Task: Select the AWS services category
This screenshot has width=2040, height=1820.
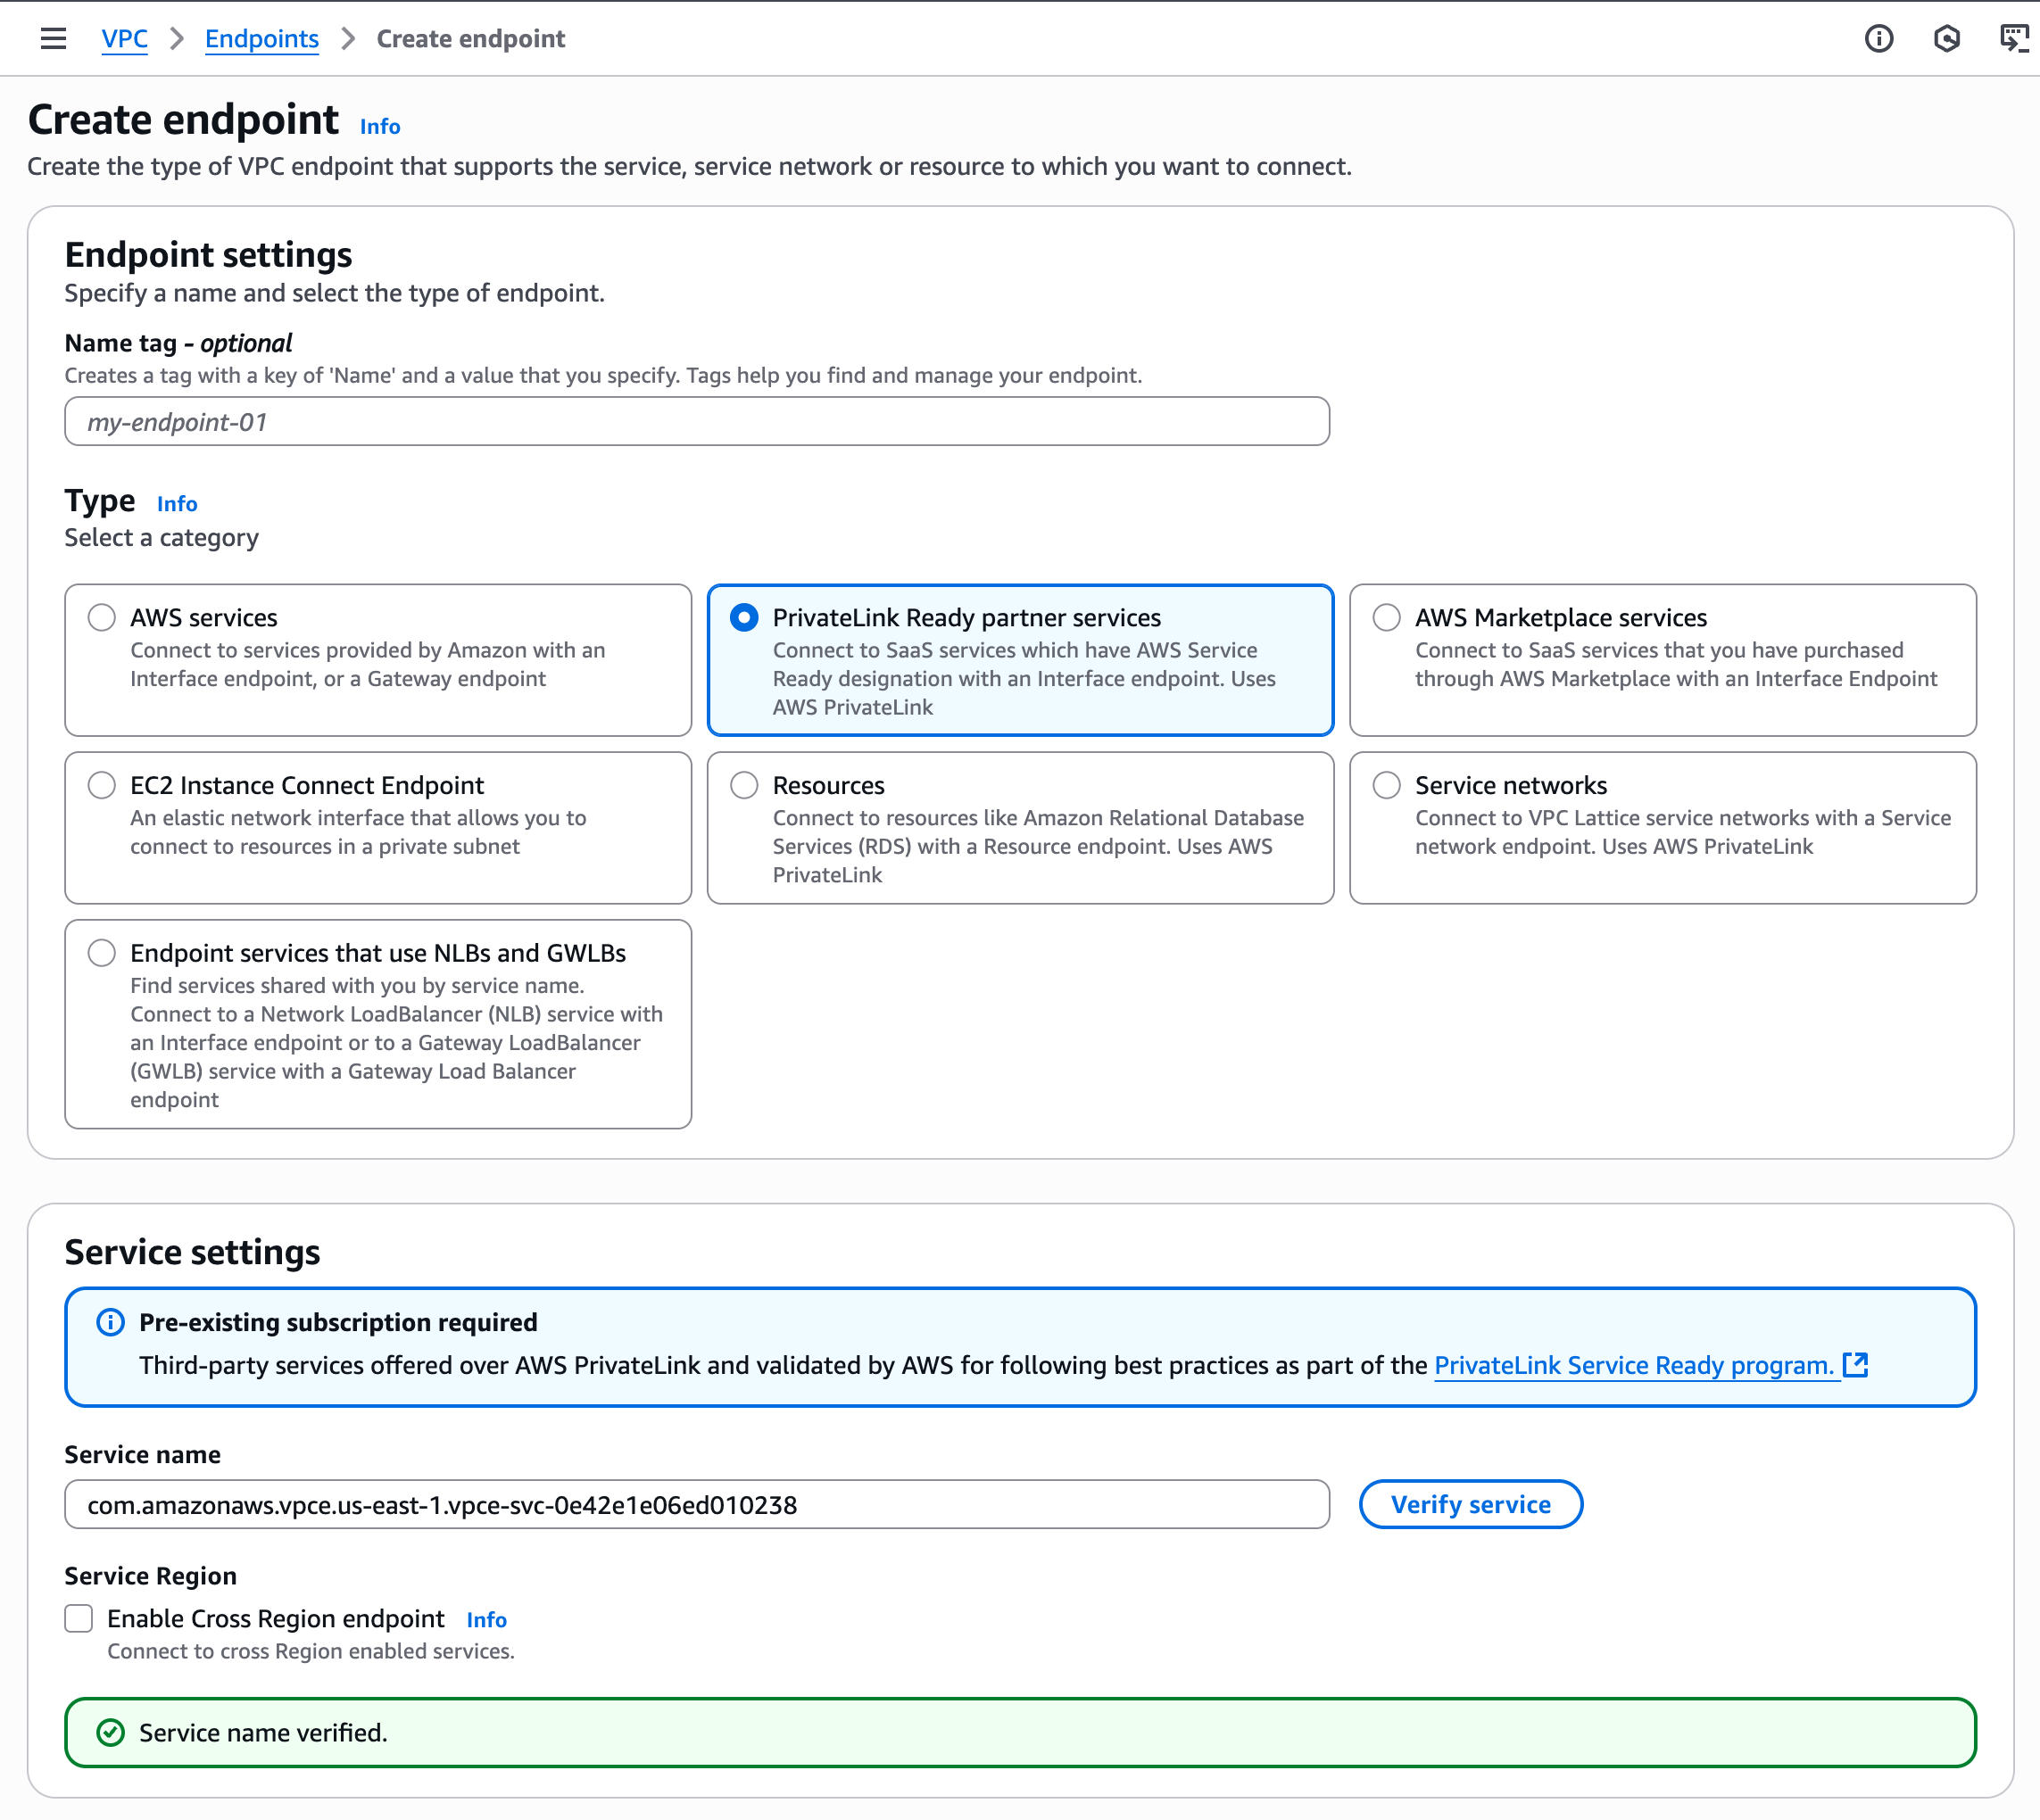Action: 101,618
